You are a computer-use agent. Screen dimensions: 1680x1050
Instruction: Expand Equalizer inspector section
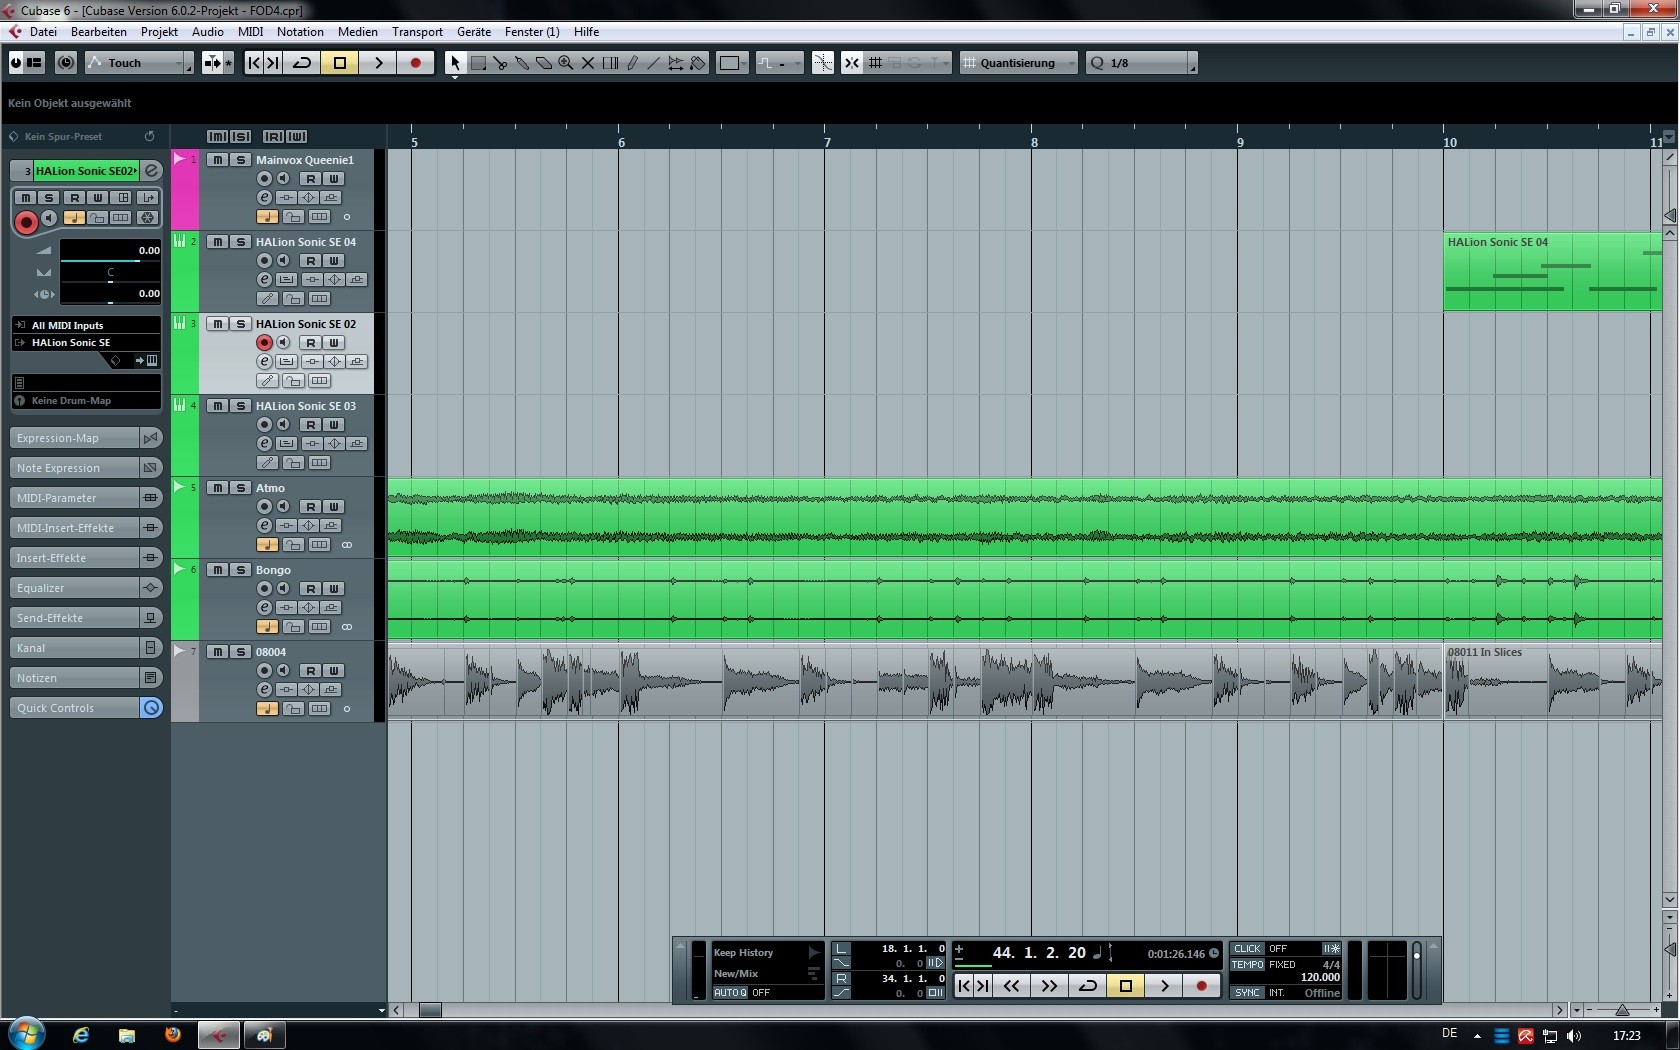point(85,588)
